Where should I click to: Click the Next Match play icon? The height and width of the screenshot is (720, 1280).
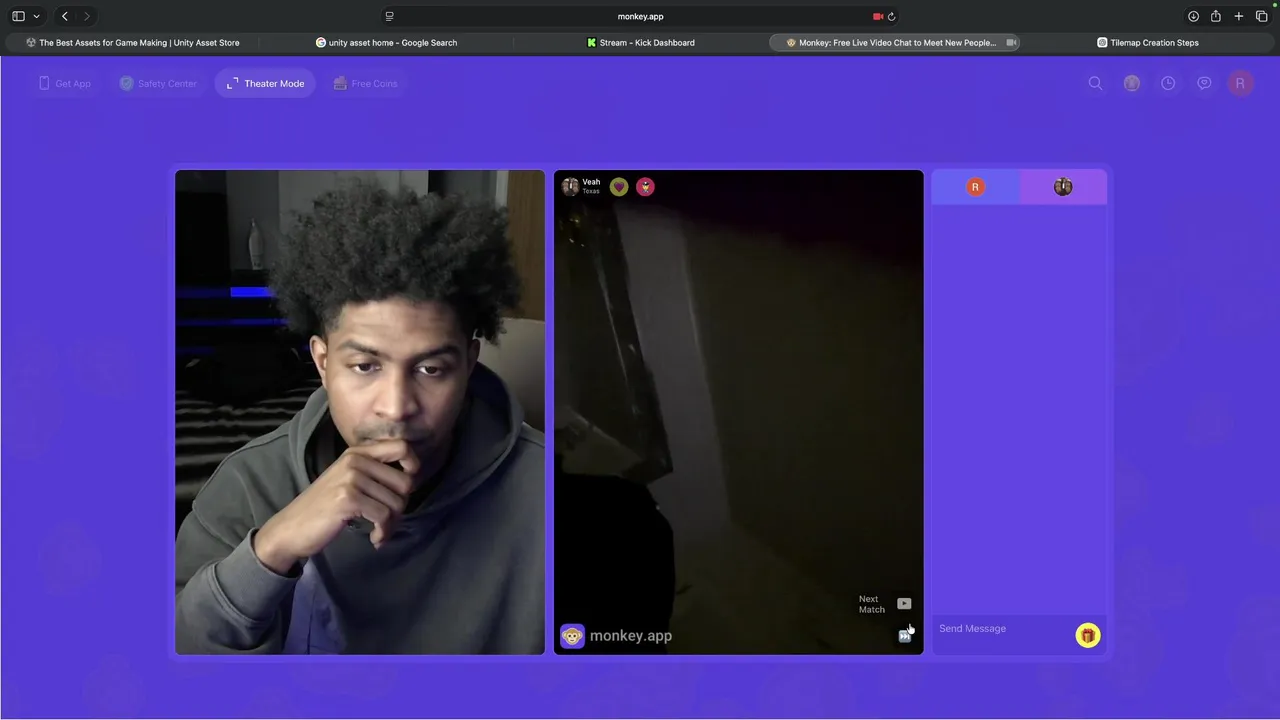(904, 604)
